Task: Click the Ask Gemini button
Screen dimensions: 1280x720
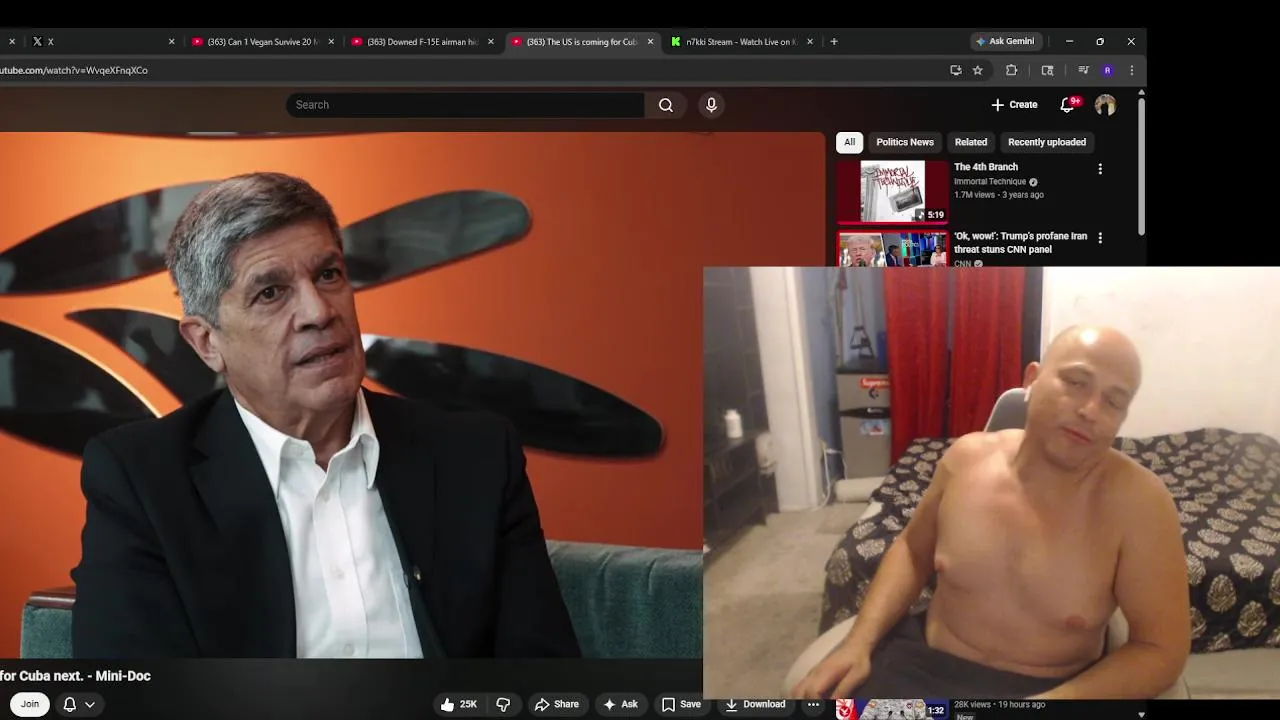Action: pos(1005,41)
